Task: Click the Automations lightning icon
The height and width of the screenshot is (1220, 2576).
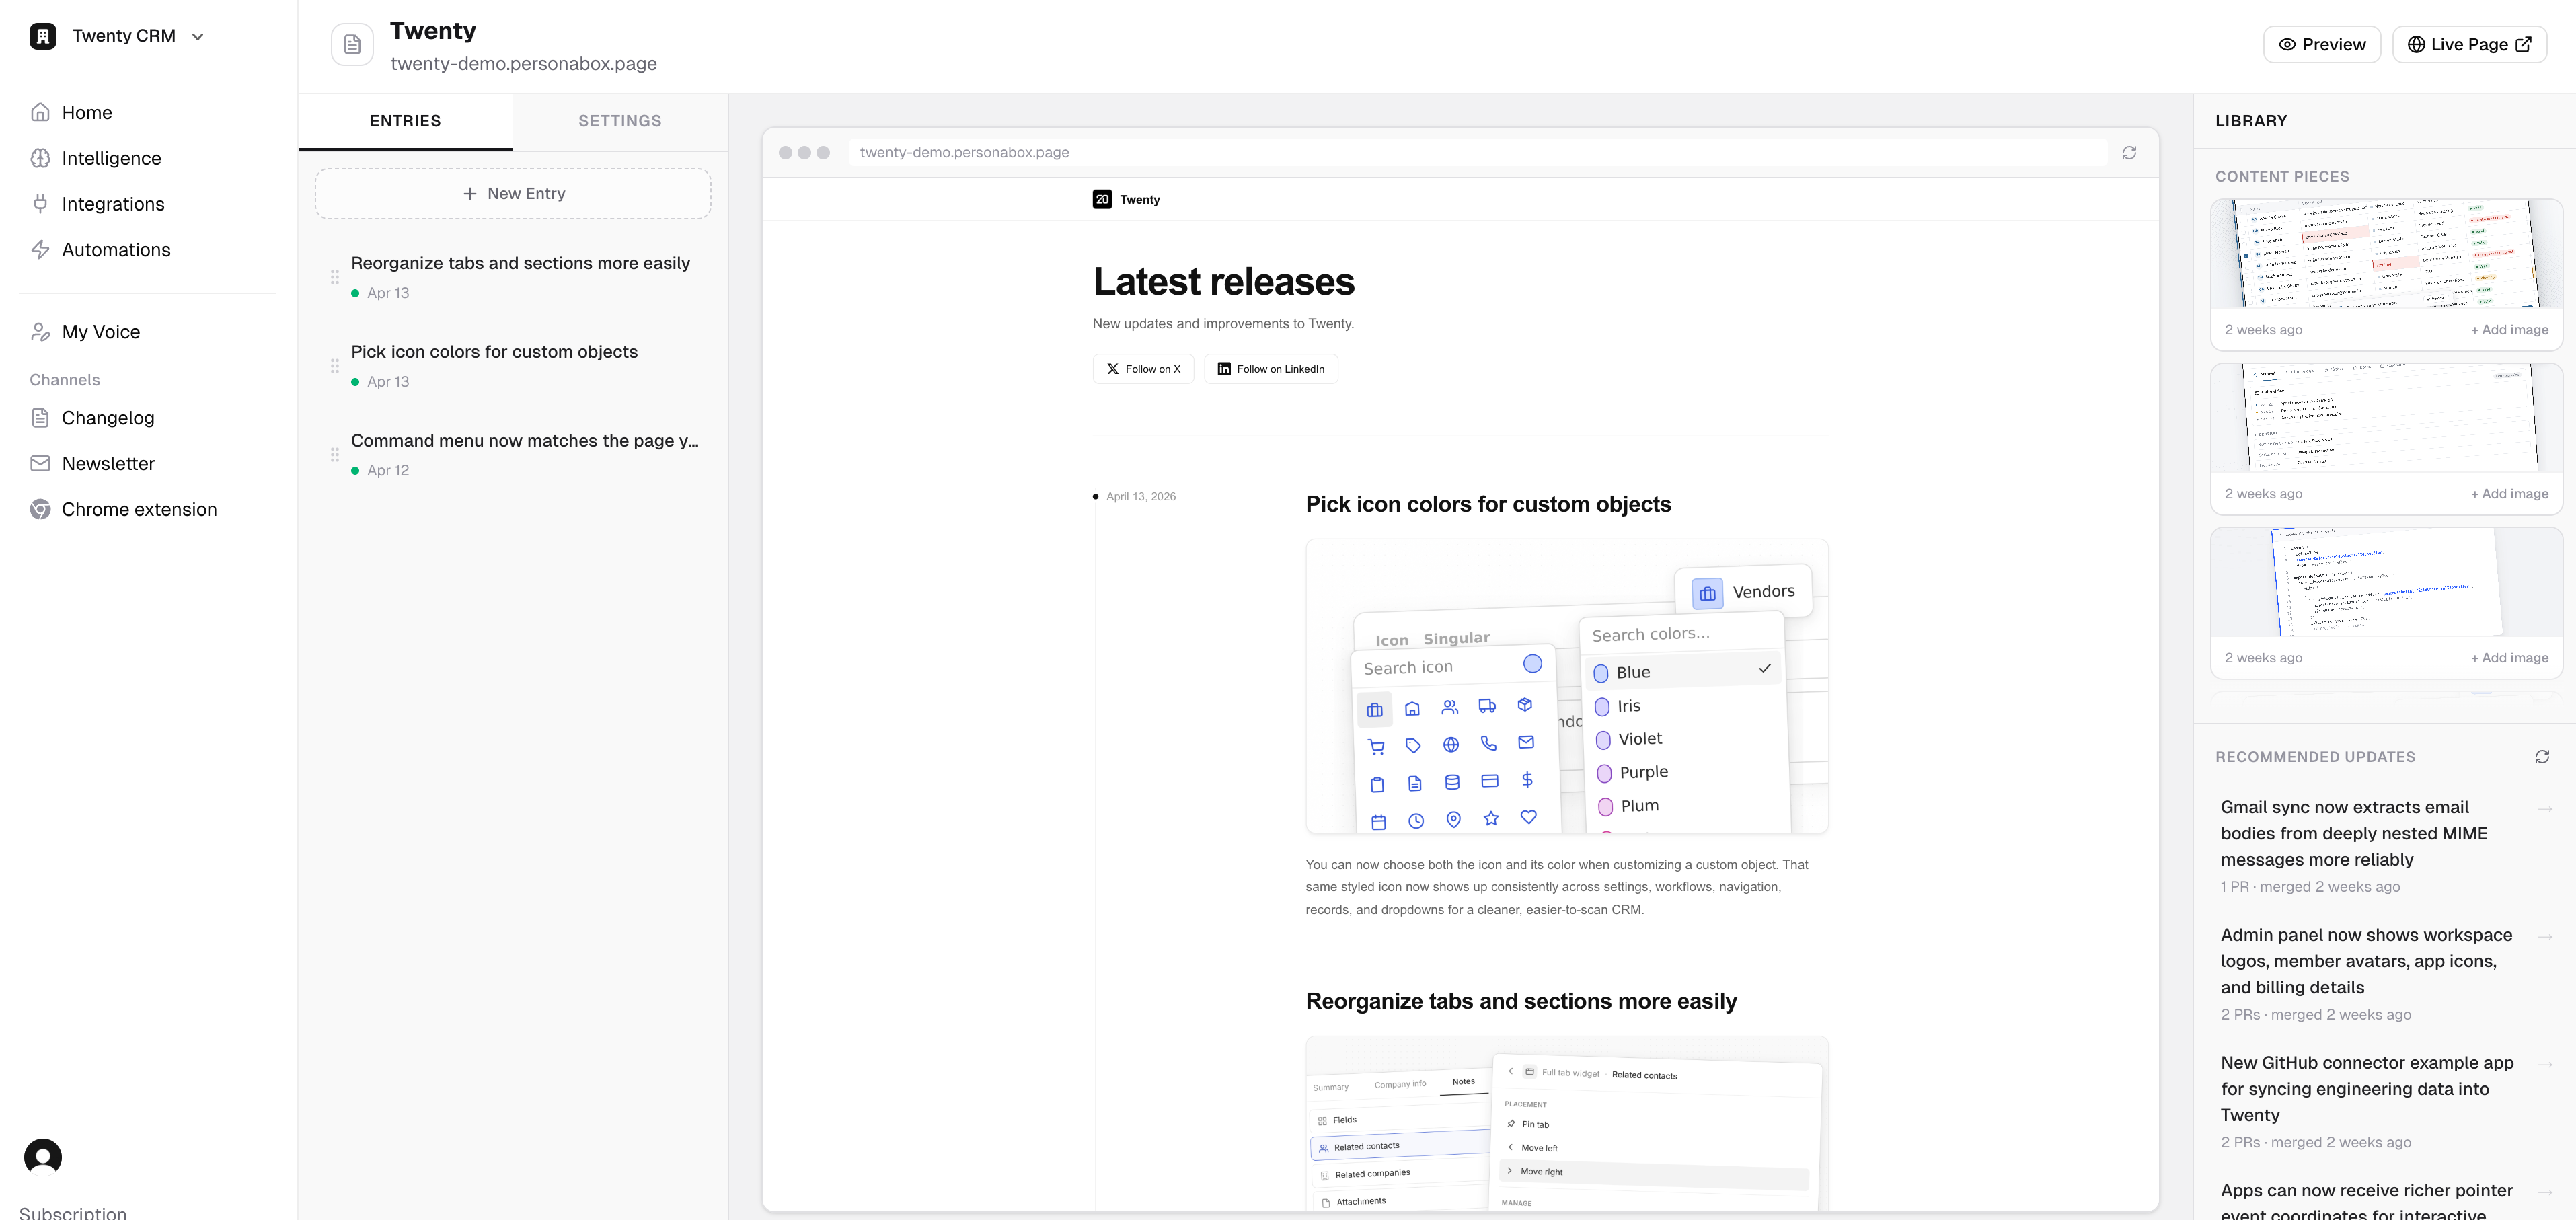Action: pos(40,250)
